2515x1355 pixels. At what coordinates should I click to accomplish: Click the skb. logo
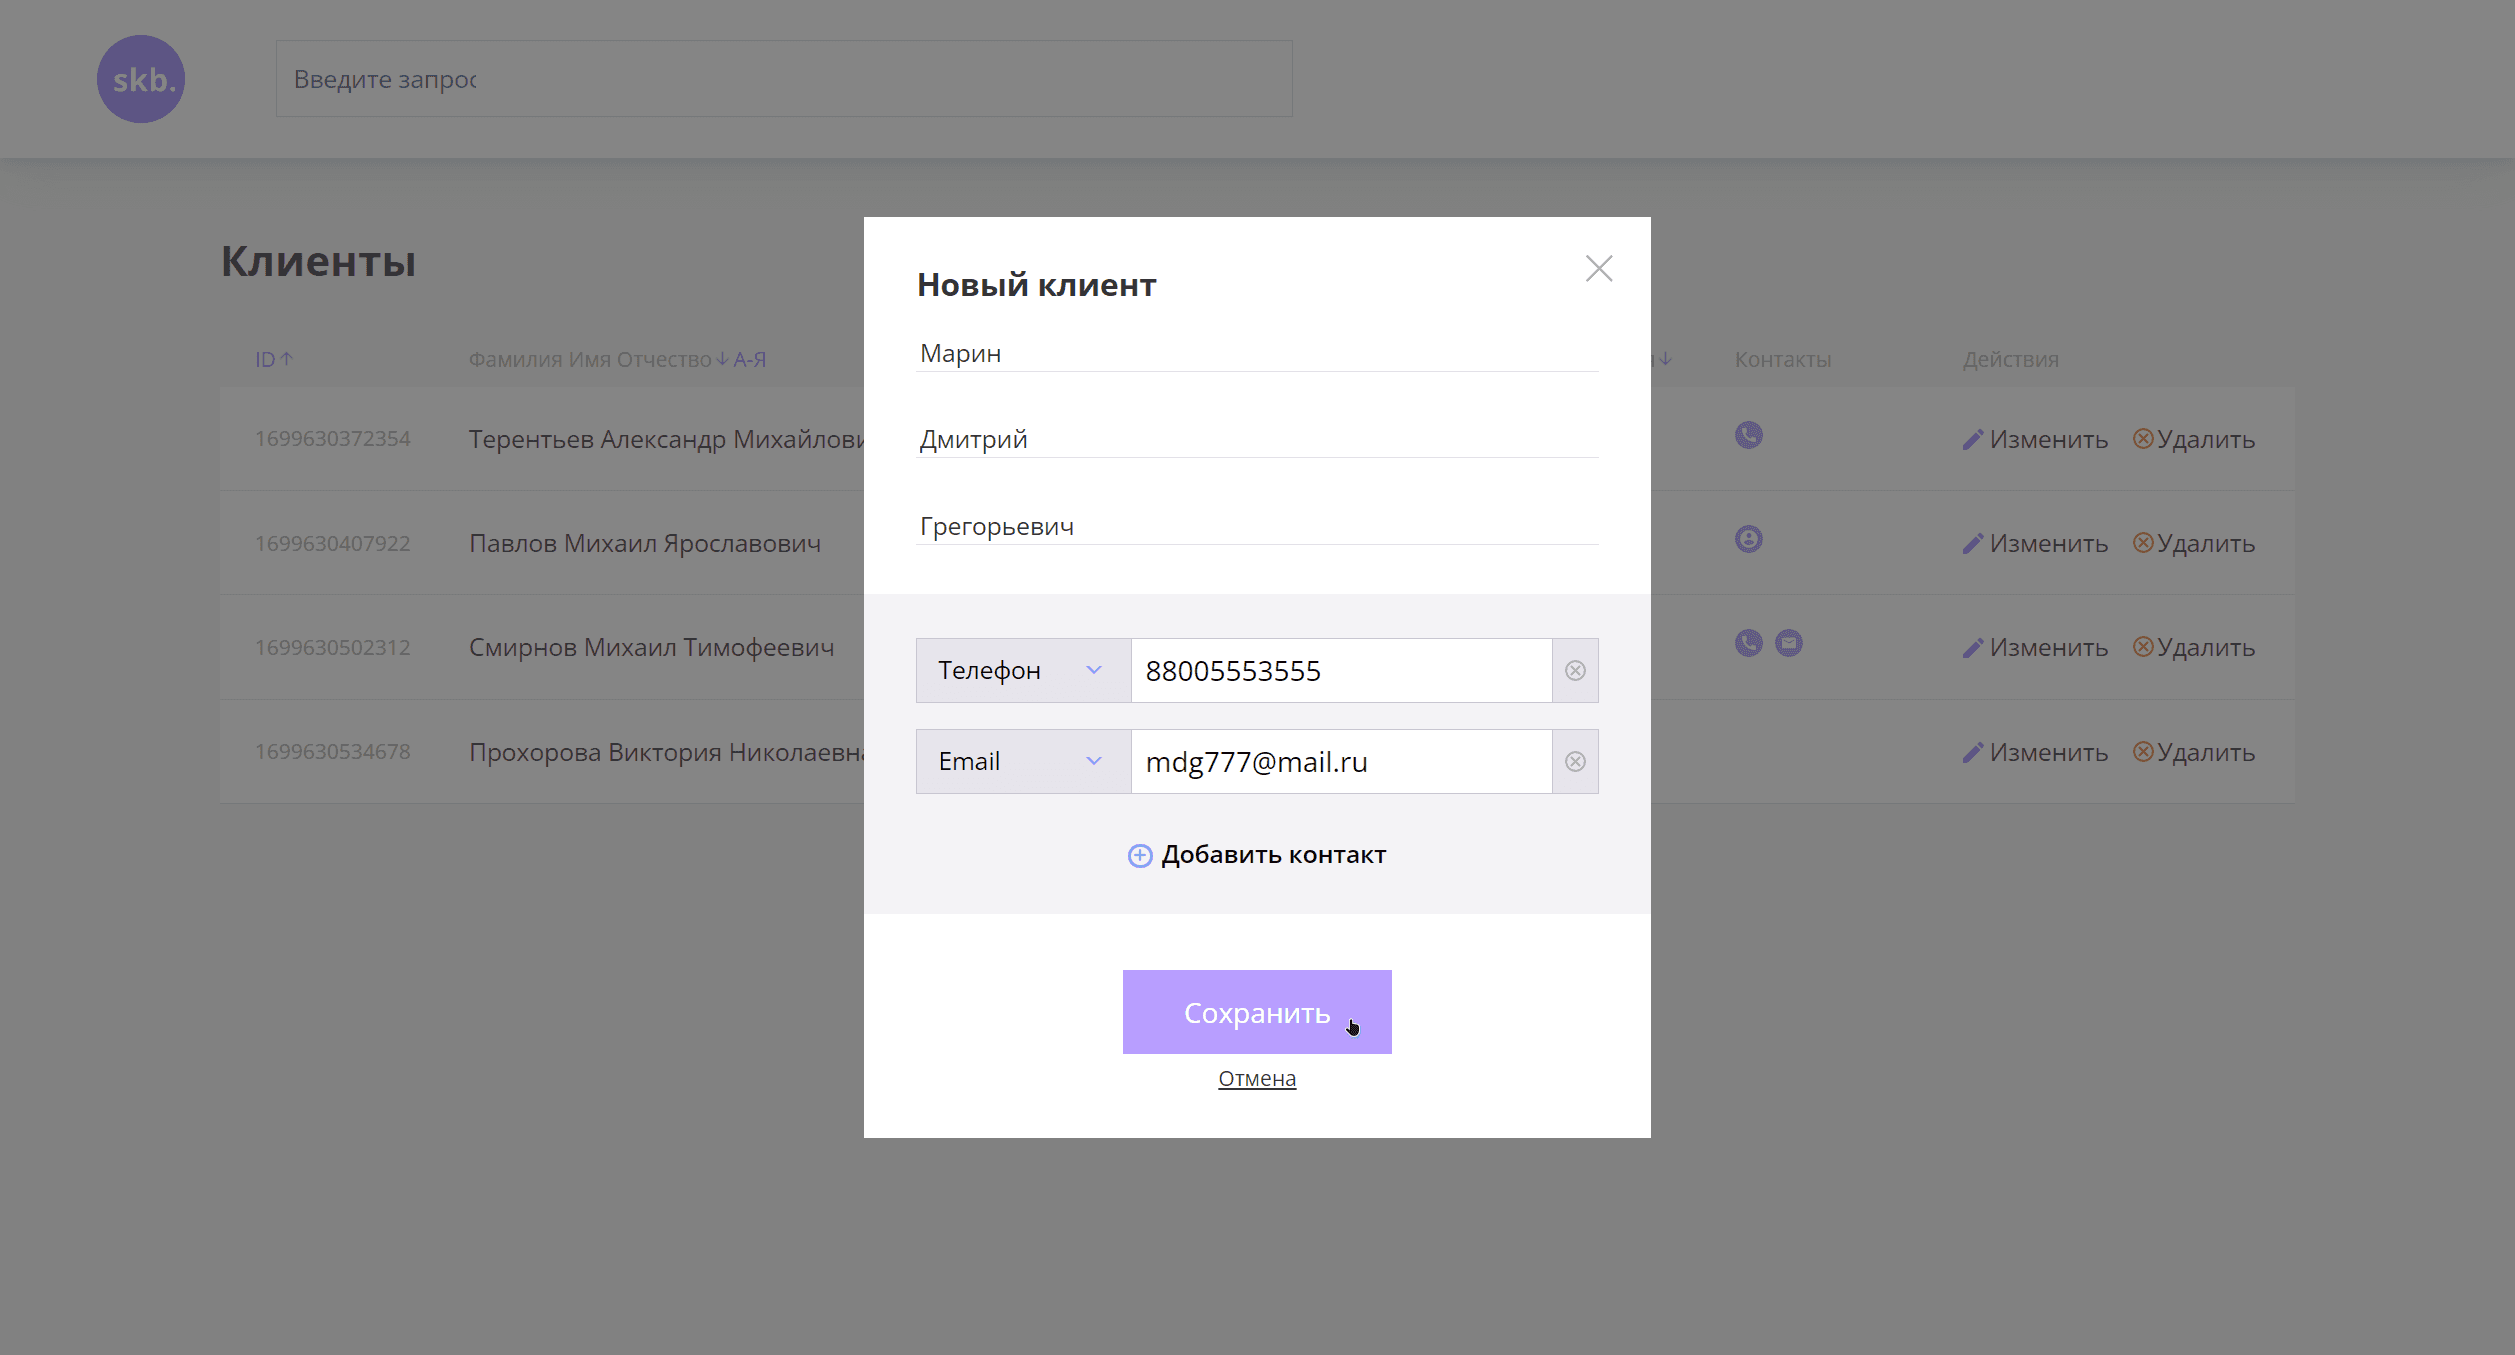pyautogui.click(x=141, y=79)
